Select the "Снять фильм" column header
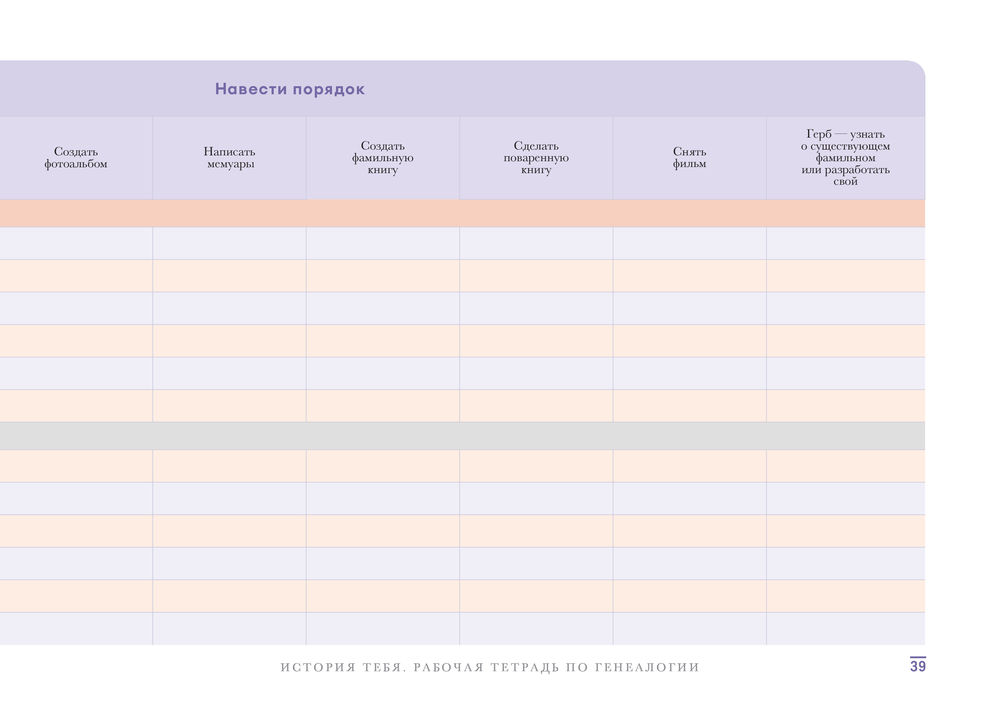 [689, 158]
